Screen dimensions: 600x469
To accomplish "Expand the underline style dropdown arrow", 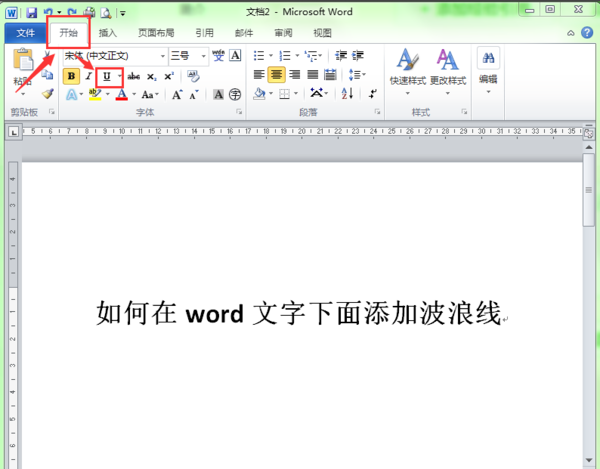I will (x=119, y=76).
